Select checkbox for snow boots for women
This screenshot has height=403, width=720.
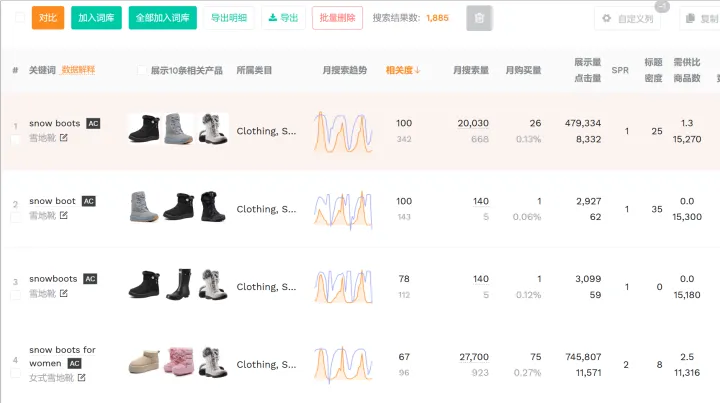point(16,374)
